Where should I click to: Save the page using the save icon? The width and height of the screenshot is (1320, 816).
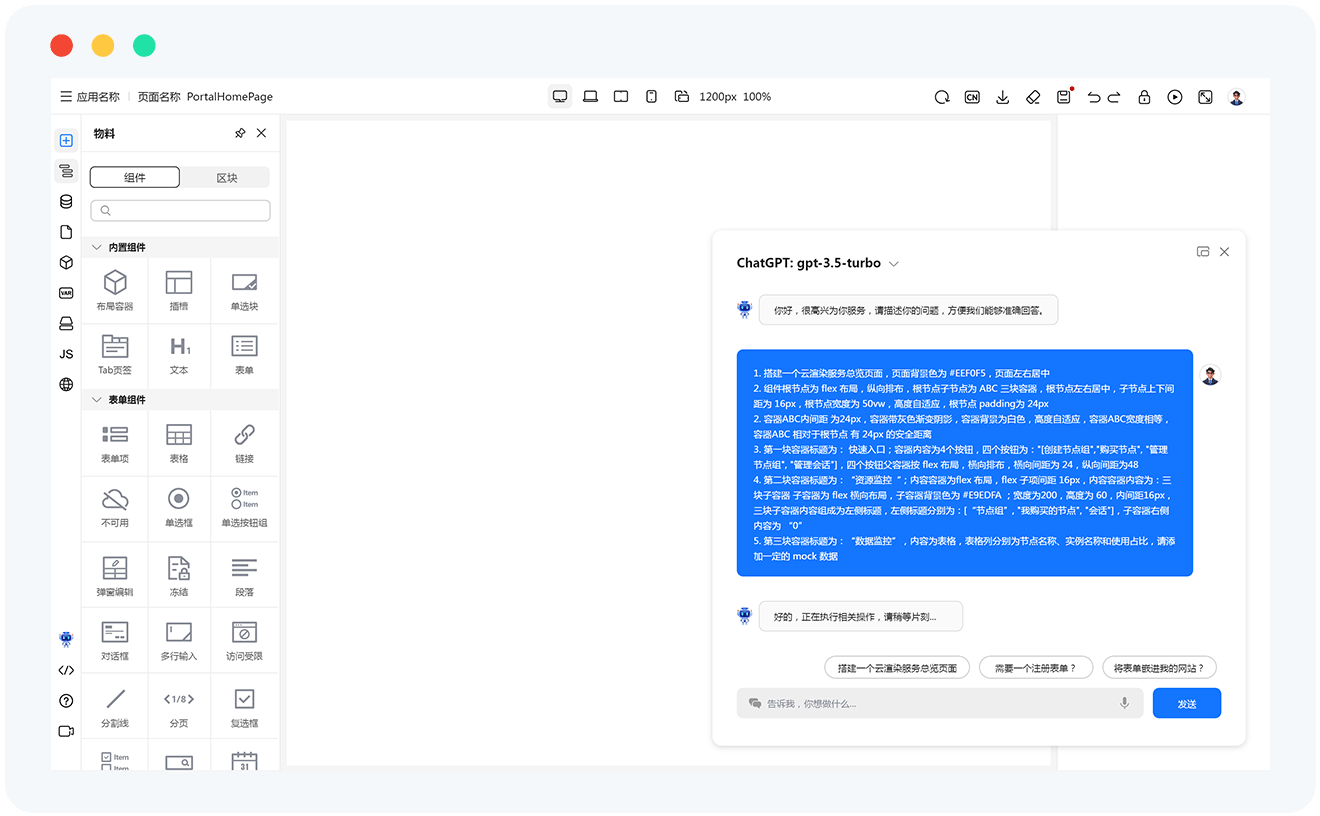pos(1063,96)
